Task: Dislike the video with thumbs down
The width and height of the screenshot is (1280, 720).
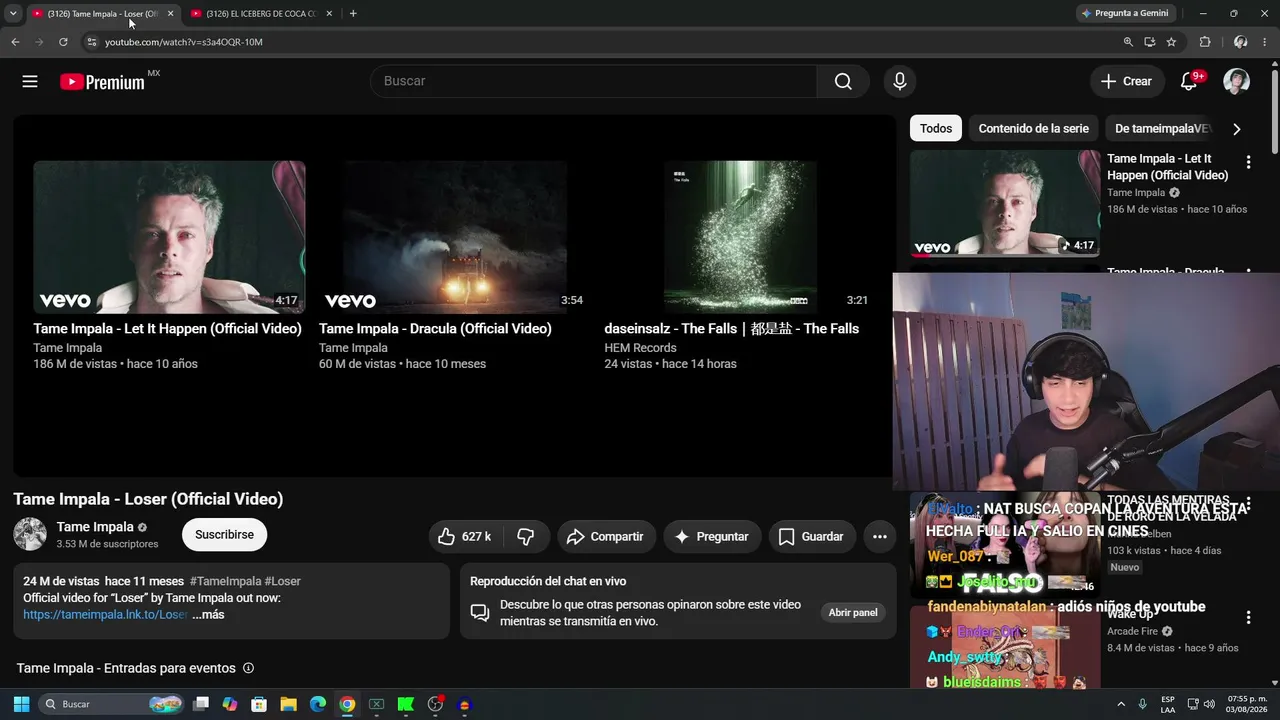Action: coord(526,537)
